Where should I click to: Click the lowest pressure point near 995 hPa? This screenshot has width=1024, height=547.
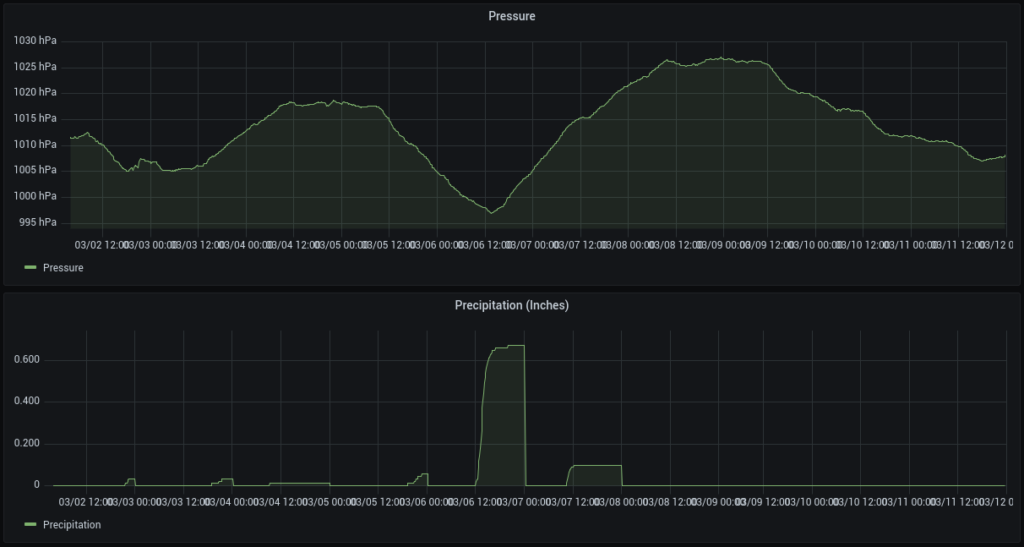[x=490, y=212]
